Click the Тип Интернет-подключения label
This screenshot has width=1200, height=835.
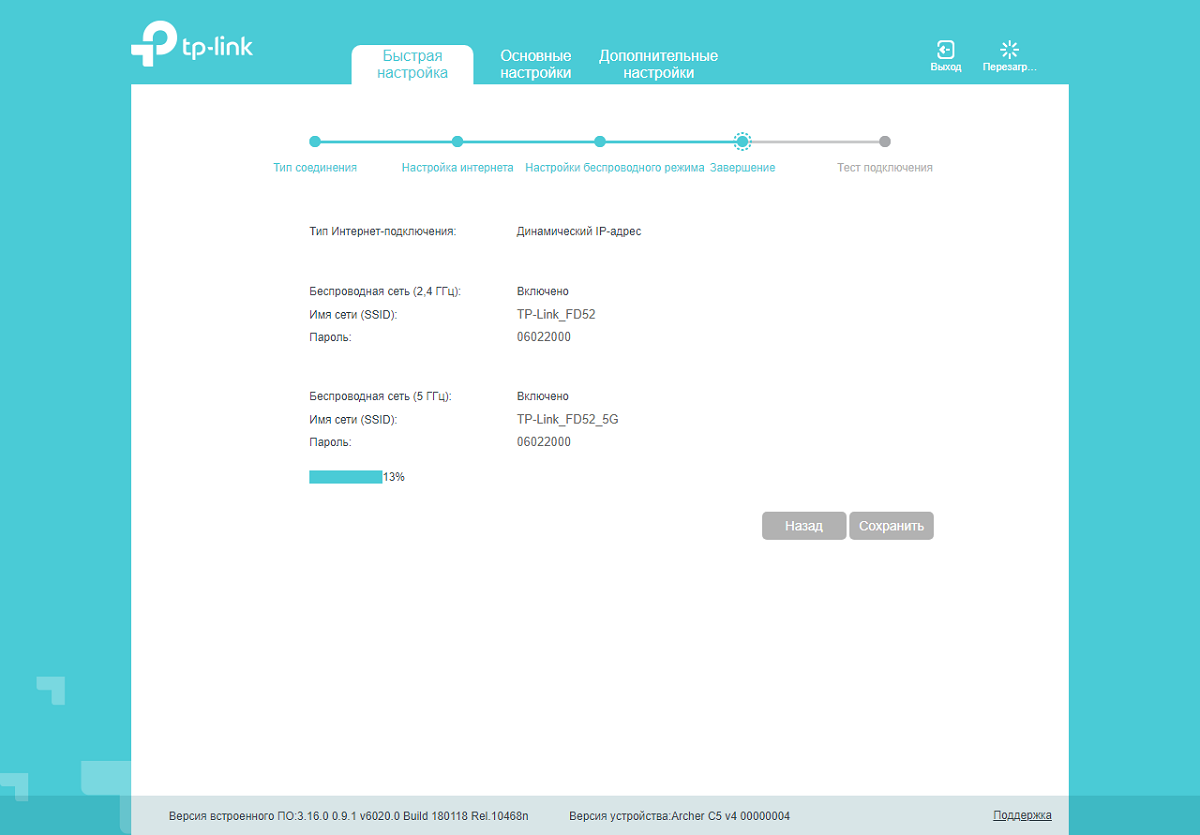pyautogui.click(x=383, y=231)
